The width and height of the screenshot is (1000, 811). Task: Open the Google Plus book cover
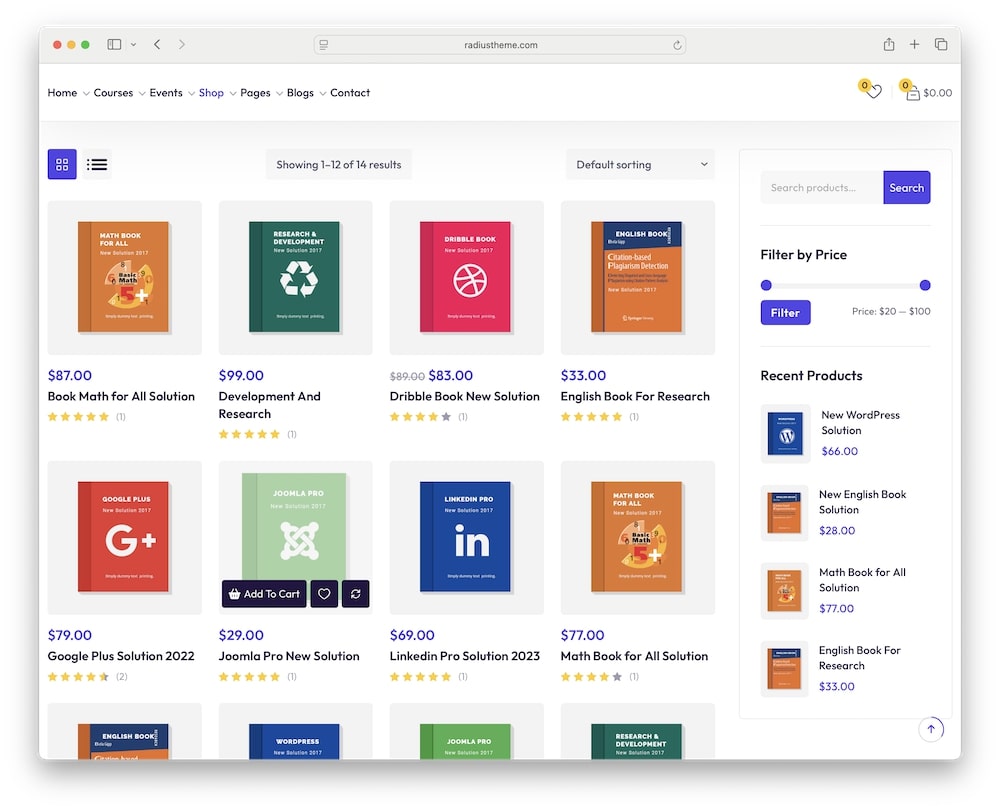124,537
